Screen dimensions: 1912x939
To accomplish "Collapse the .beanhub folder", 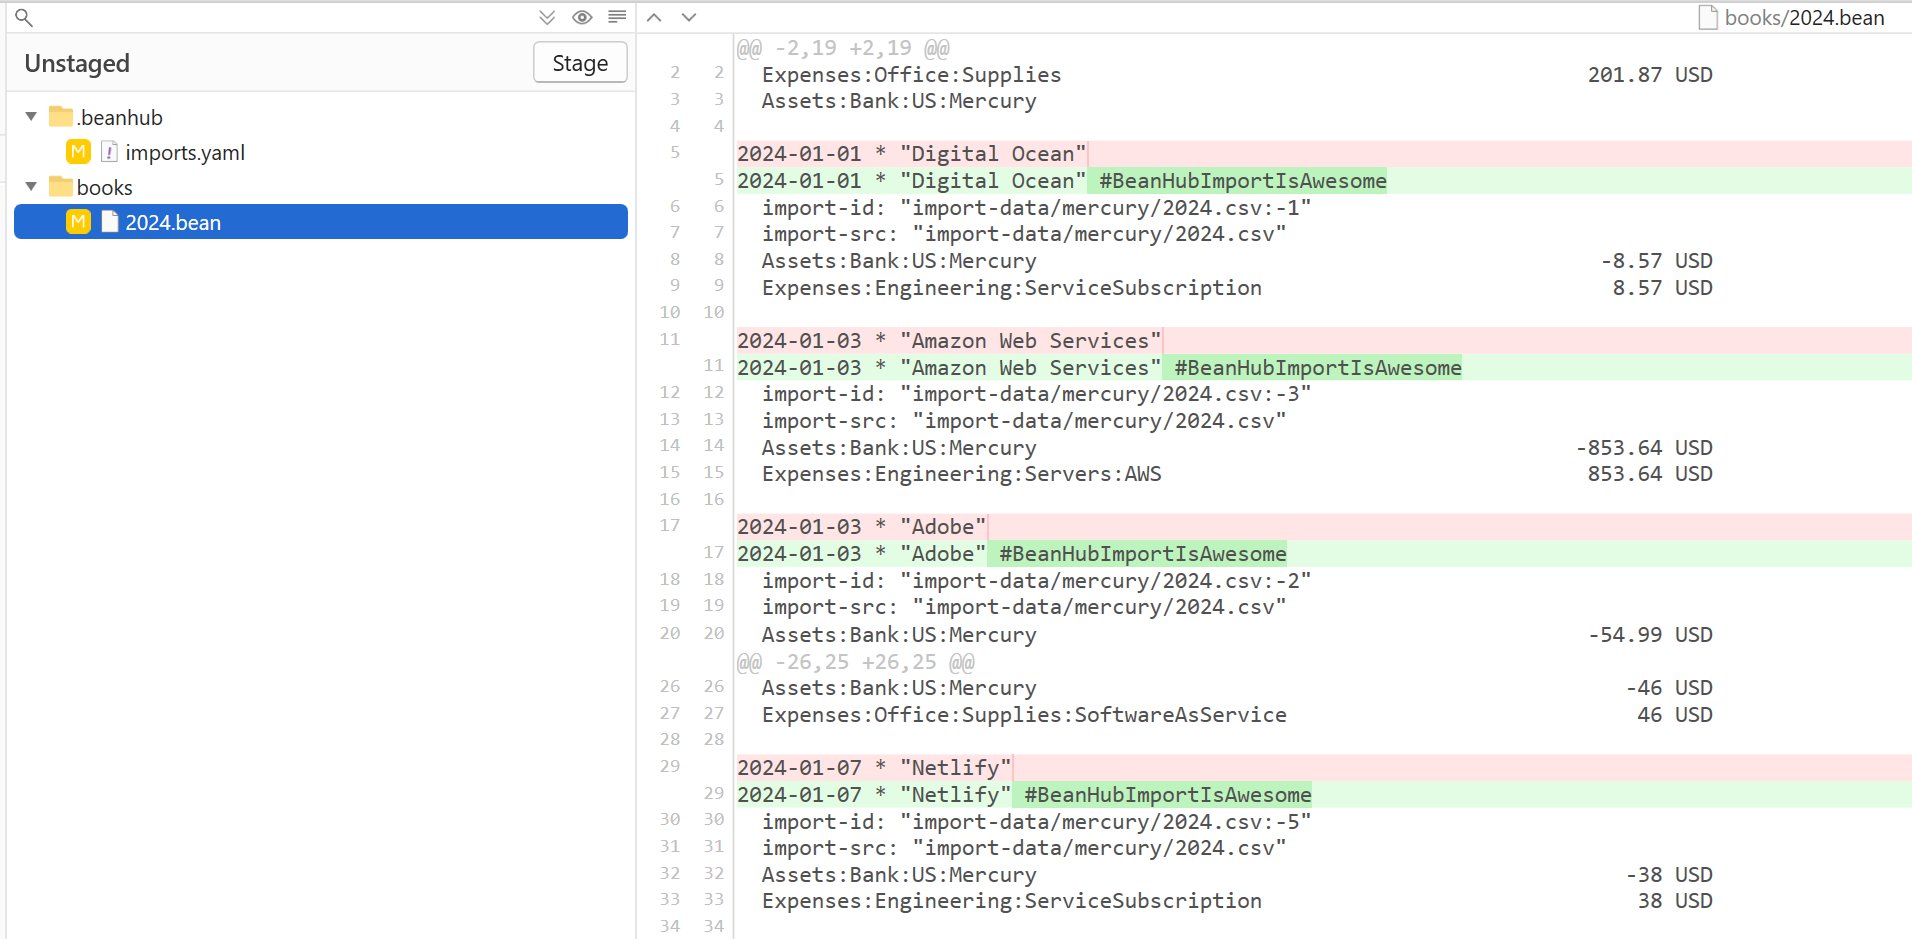I will [x=31, y=115].
